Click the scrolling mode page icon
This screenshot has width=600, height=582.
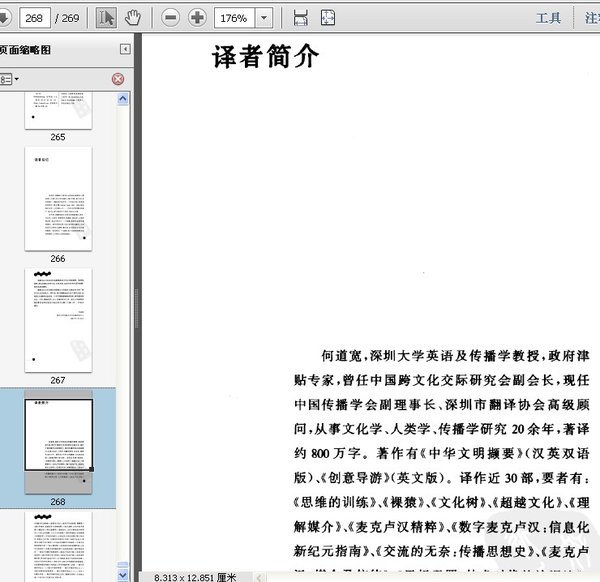click(300, 17)
